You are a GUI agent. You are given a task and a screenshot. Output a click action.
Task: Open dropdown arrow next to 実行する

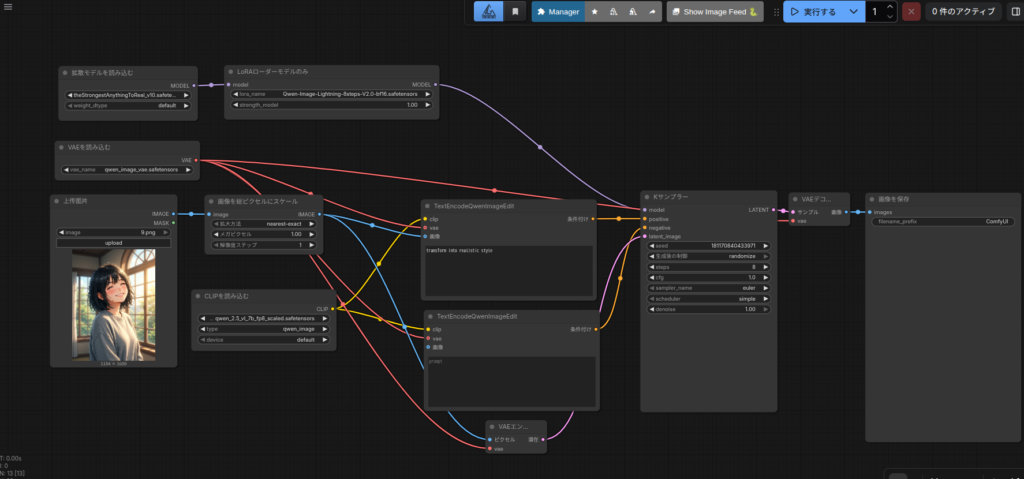[x=853, y=12]
